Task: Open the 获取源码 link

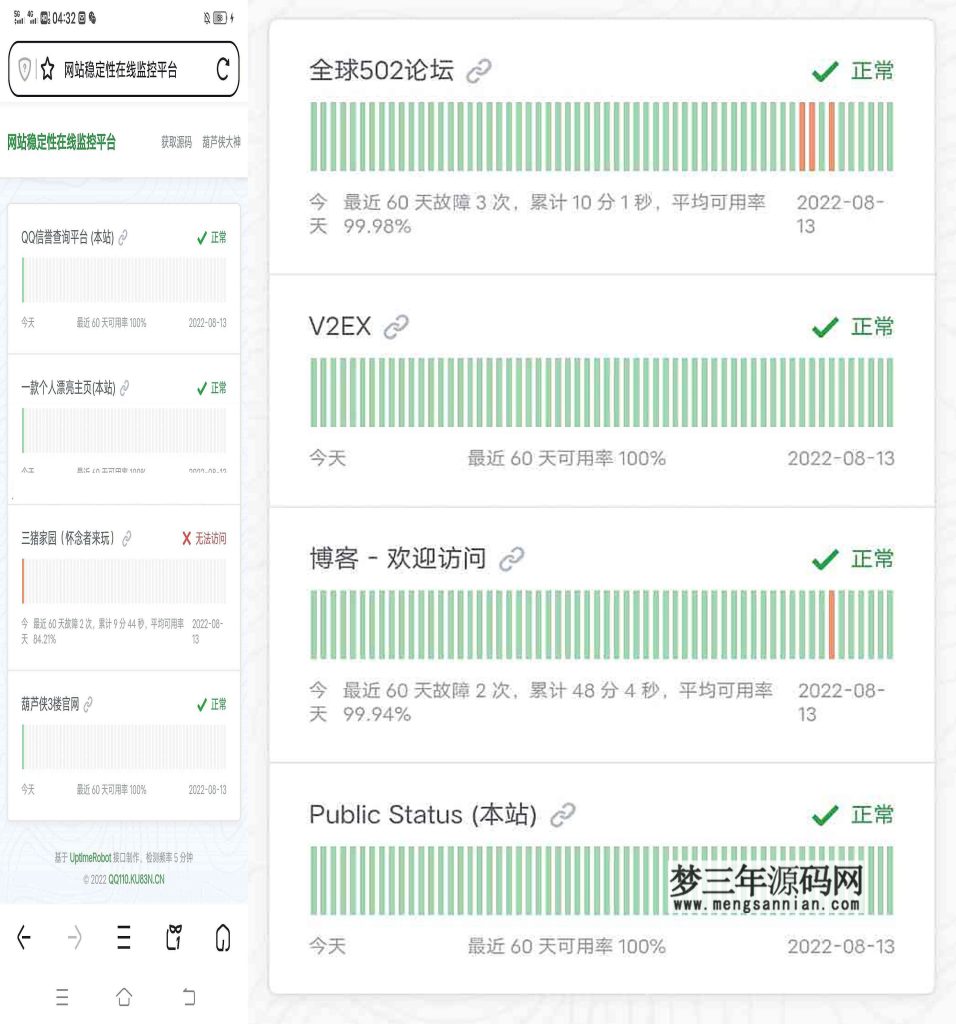Action: click(x=175, y=143)
